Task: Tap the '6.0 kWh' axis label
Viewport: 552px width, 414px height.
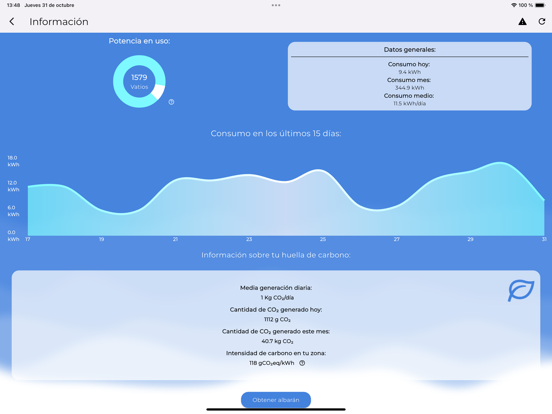Action: (13, 211)
